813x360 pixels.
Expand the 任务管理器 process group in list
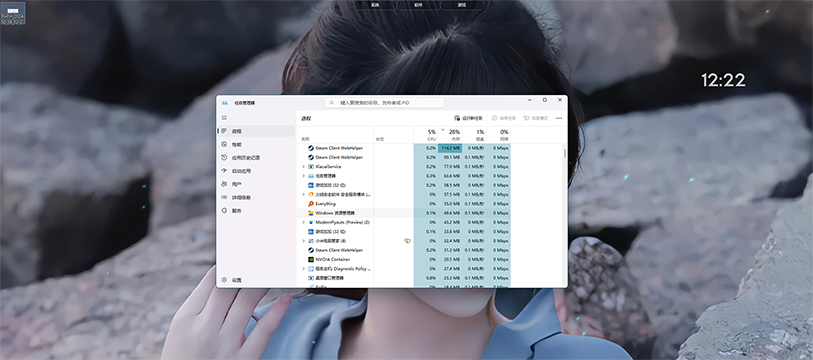point(303,176)
